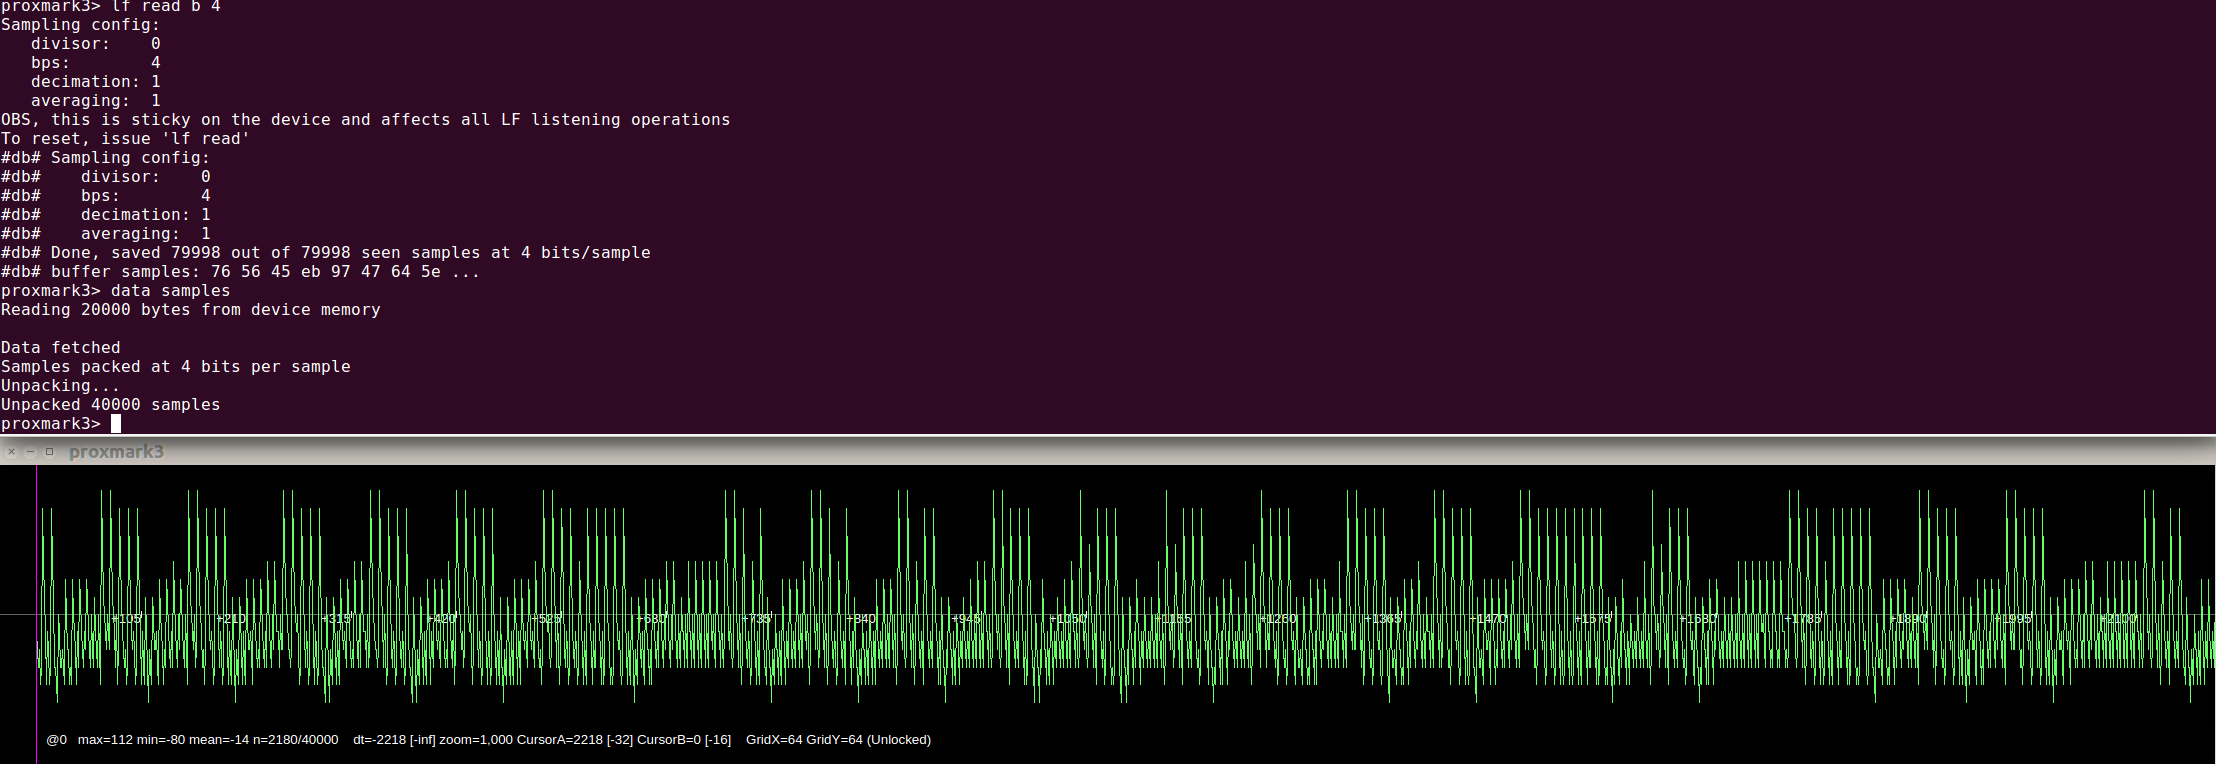Screen dimensions: 2216x764
Task: Click the 'averaging: 1' line without #db# prefix
Action: coord(96,101)
